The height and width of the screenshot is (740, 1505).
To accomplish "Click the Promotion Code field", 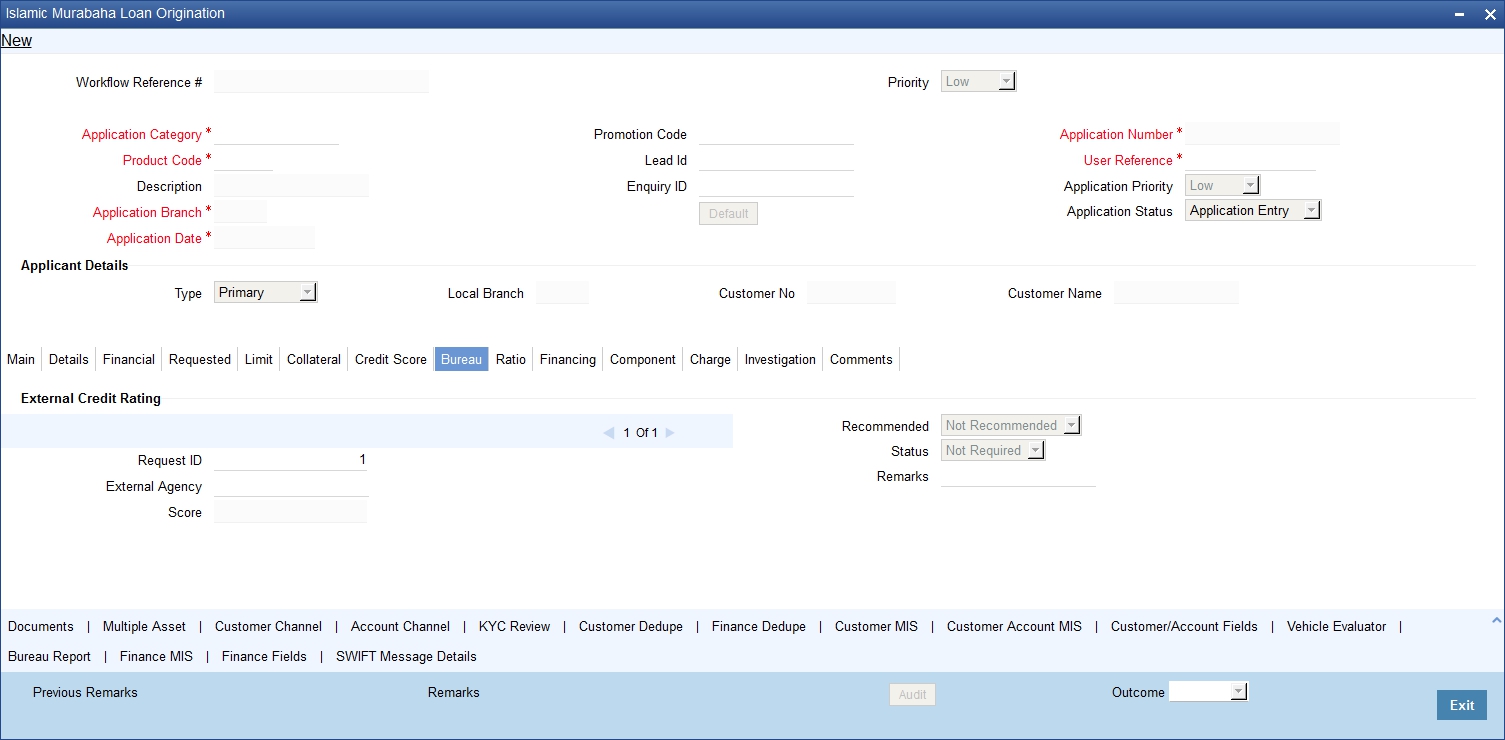I will (776, 134).
